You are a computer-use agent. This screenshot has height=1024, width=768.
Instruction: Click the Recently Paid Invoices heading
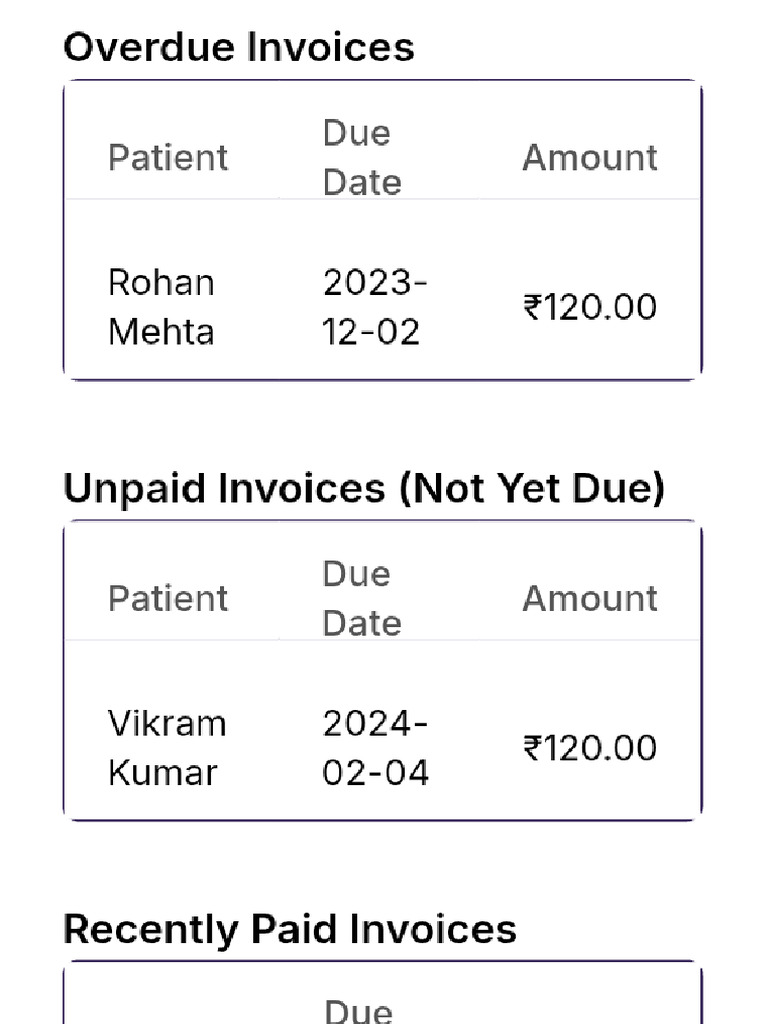[289, 929]
